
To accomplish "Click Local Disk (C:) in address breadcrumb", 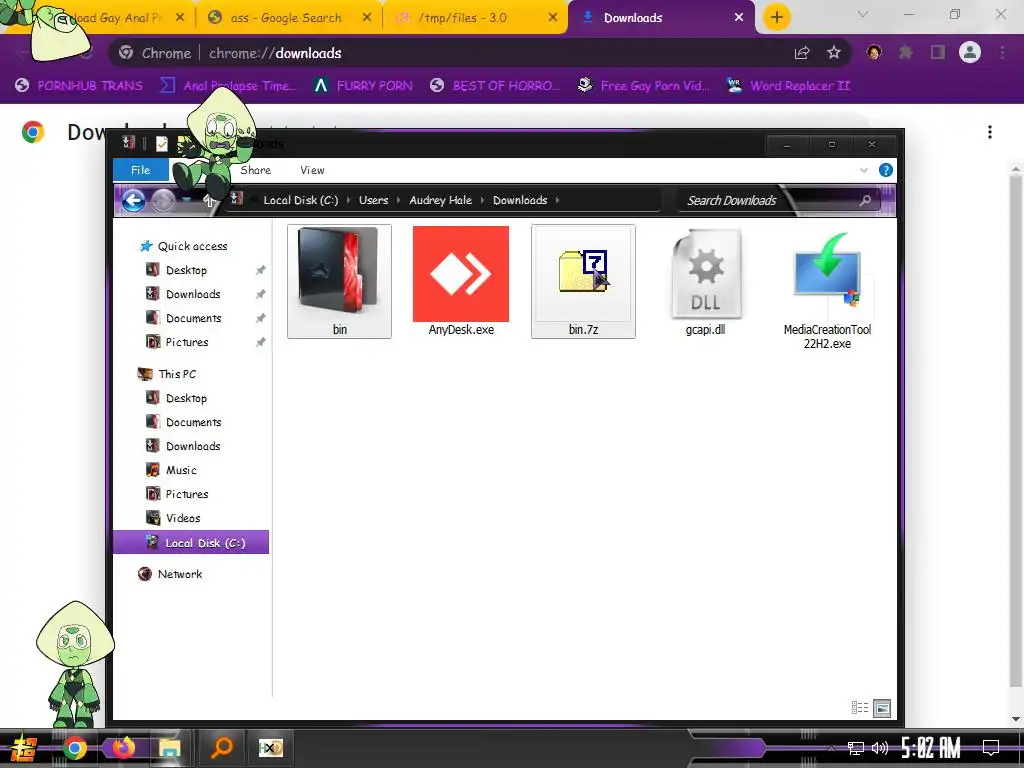I will [x=300, y=200].
